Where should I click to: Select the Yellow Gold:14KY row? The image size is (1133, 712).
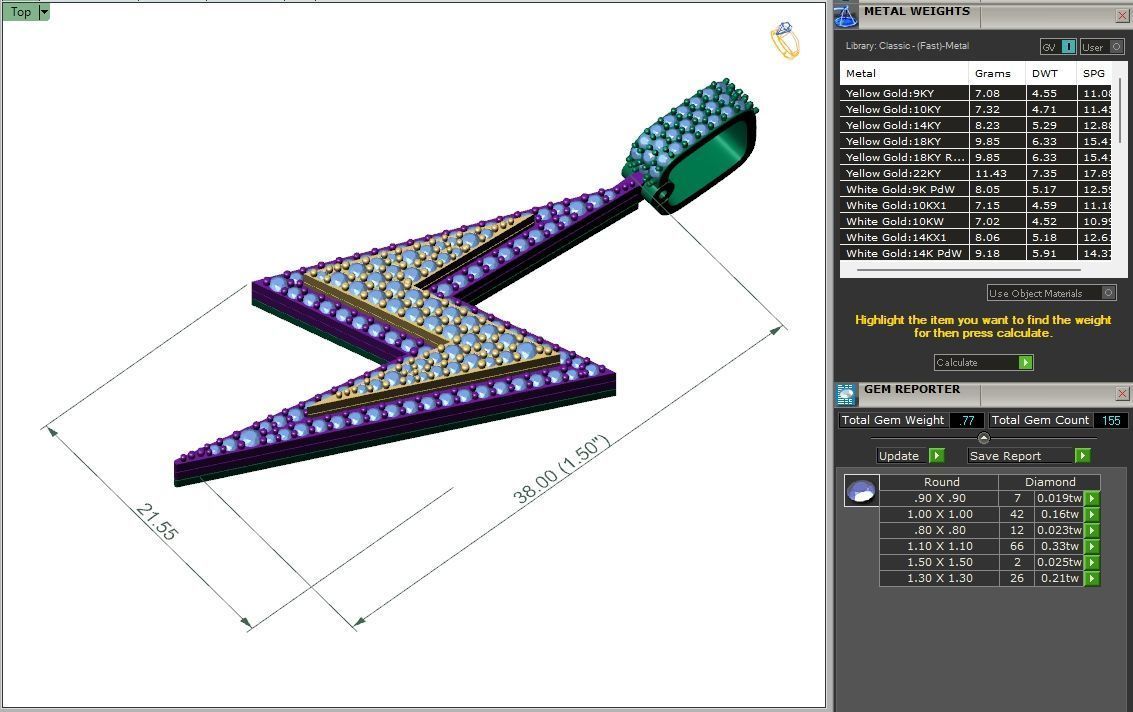pyautogui.click(x=975, y=125)
